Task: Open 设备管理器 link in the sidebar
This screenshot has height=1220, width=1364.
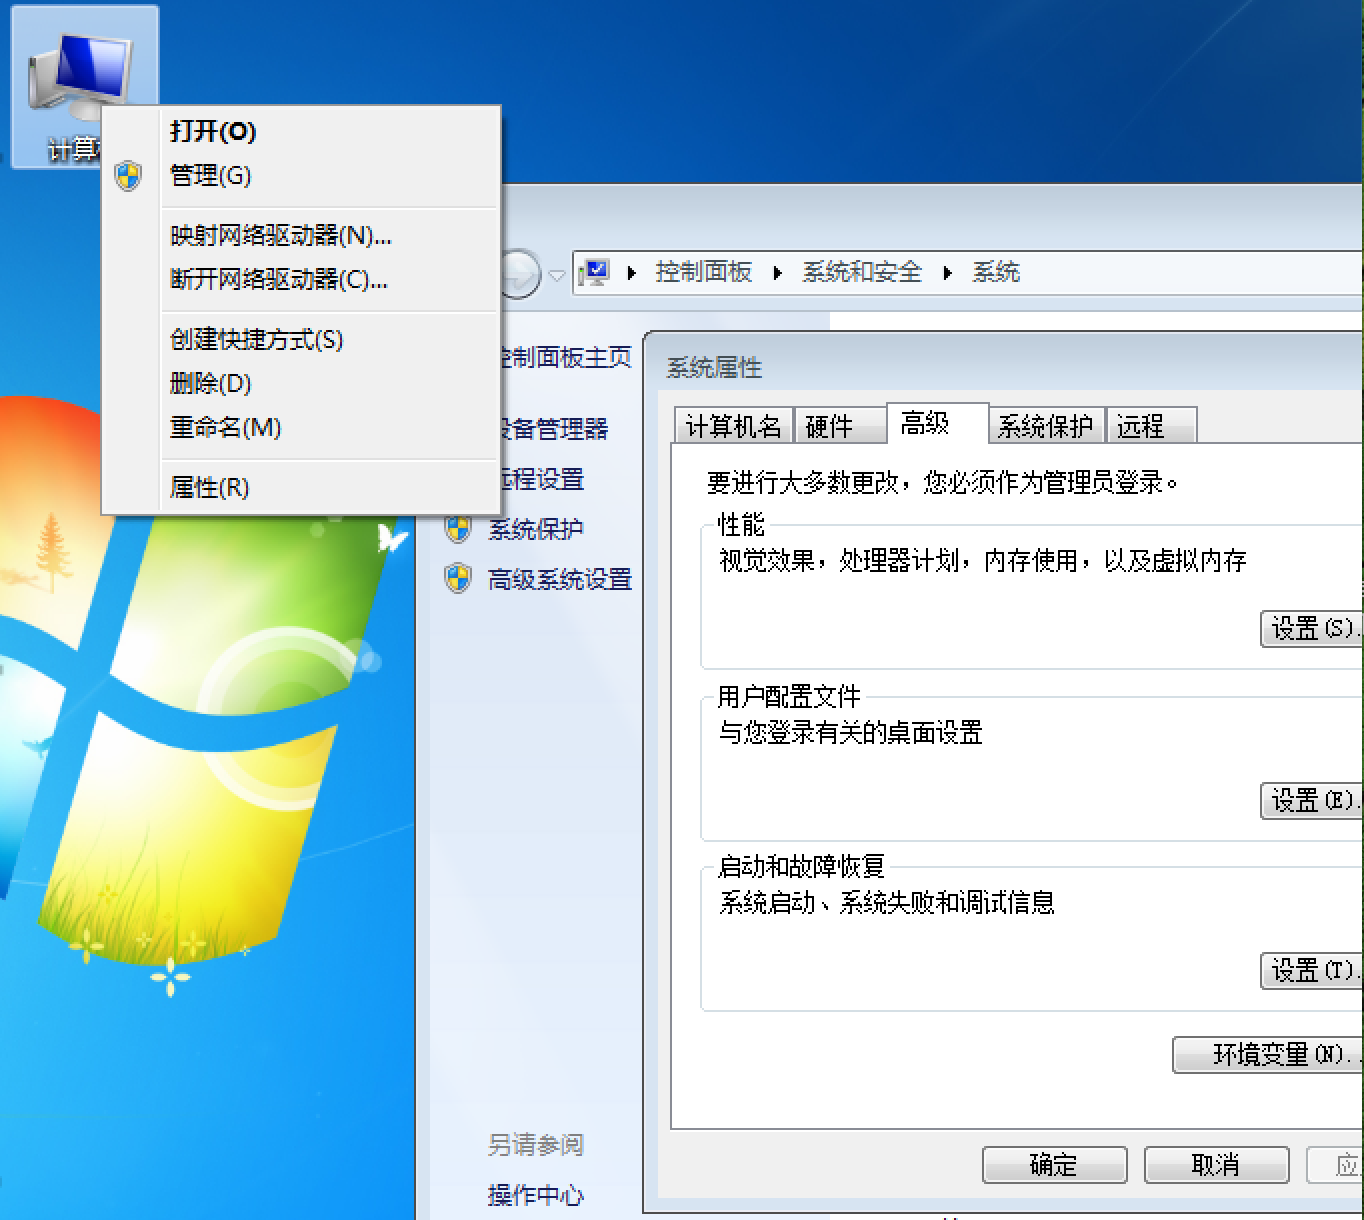Action: [554, 429]
